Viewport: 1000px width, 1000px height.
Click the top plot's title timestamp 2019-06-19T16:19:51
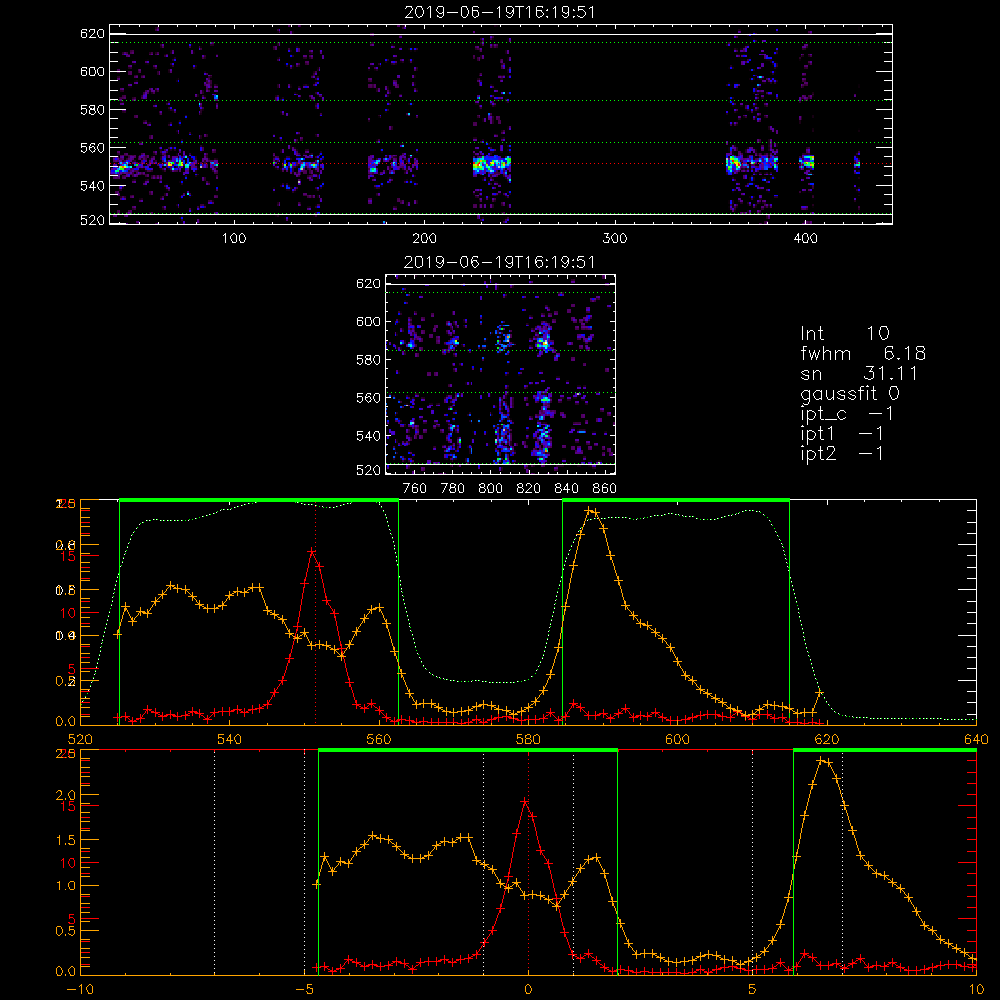(x=500, y=12)
